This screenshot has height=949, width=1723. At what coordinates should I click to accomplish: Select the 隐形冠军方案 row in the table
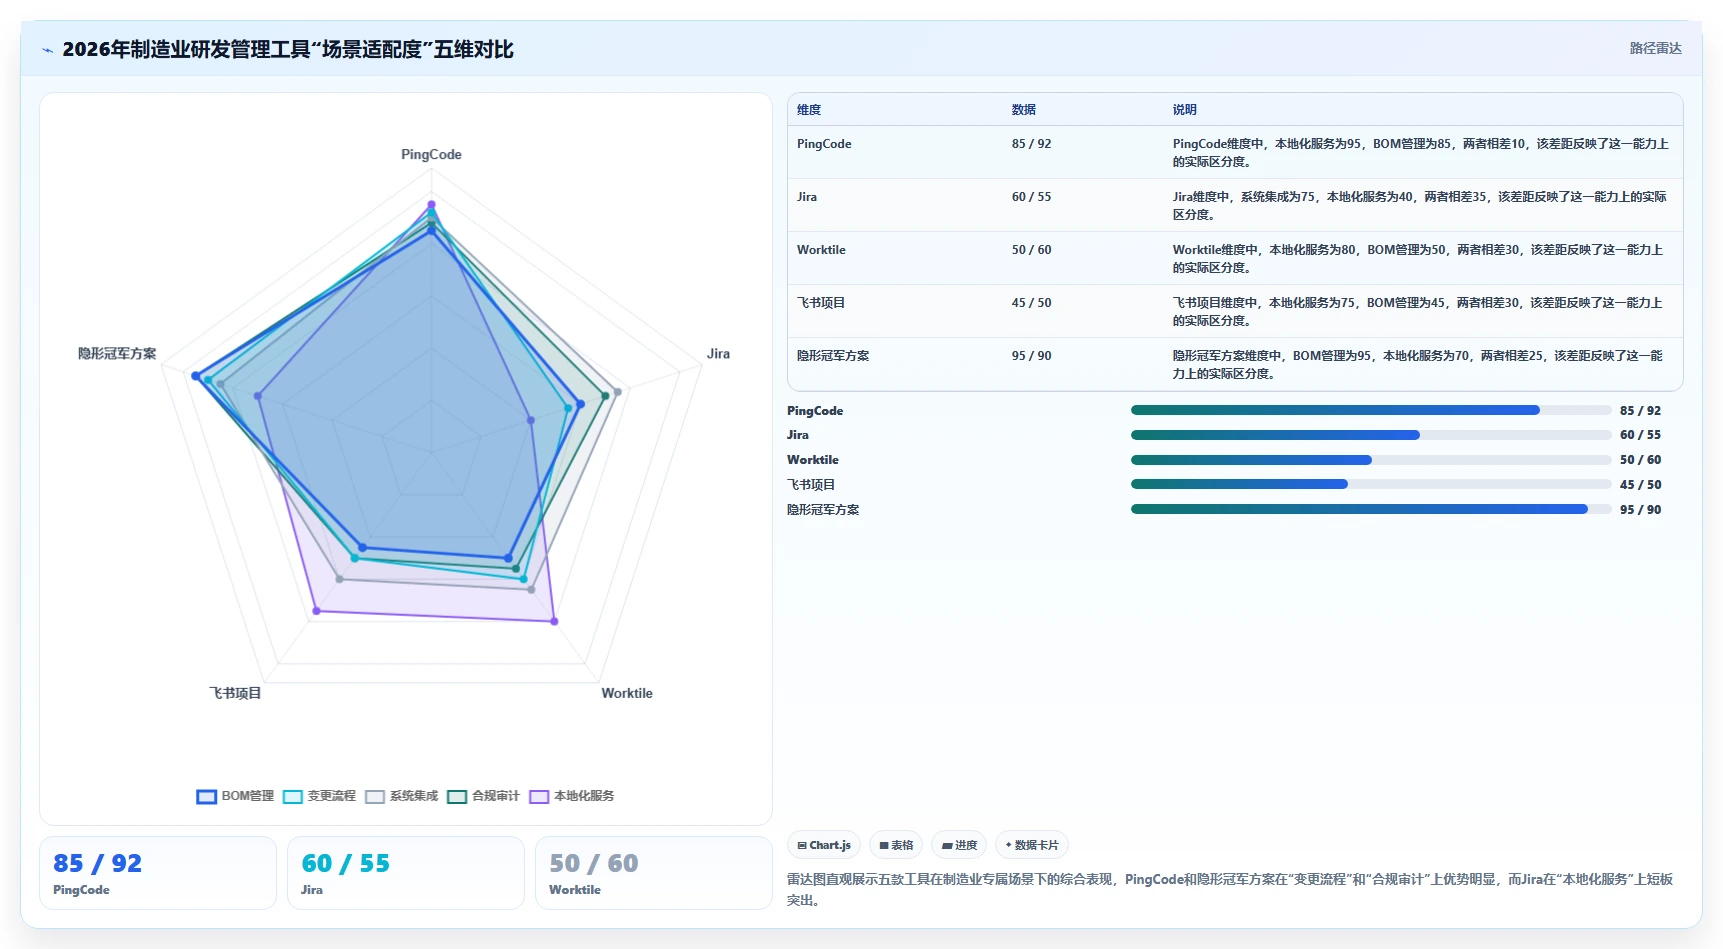[1235, 364]
